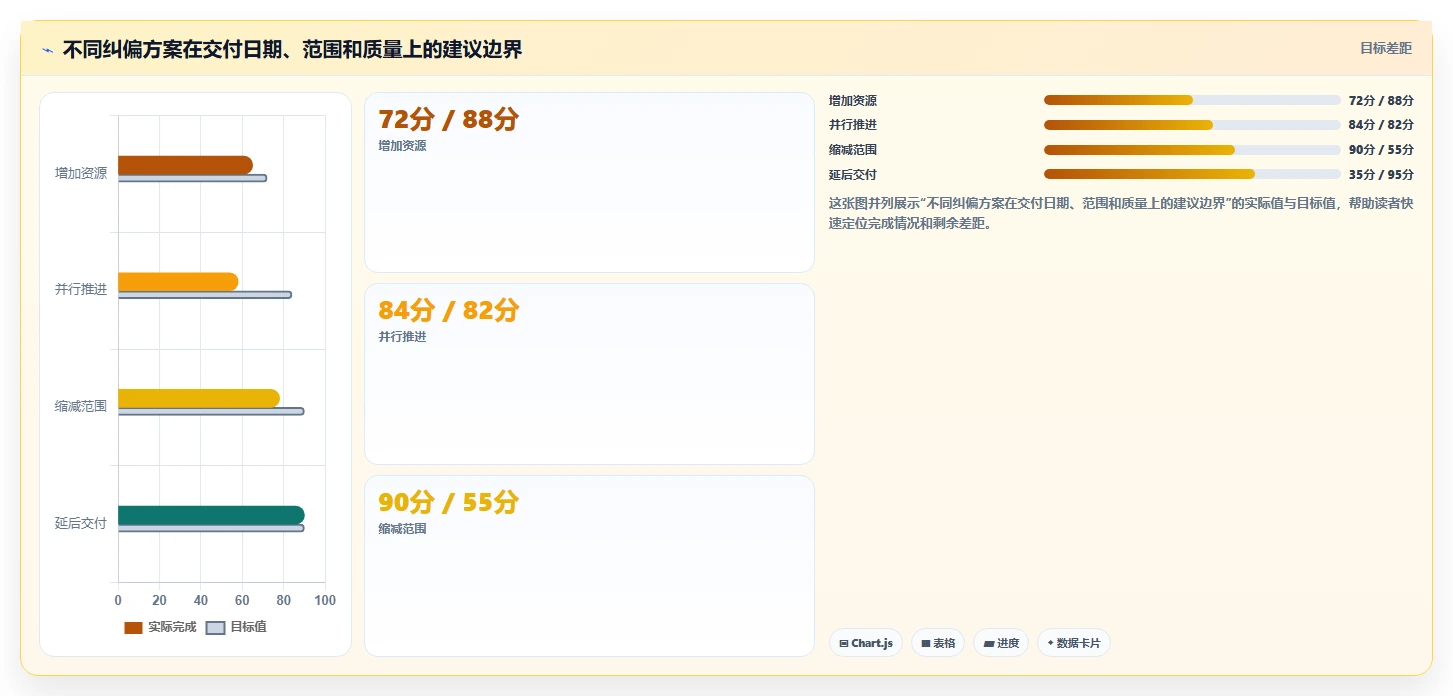Click the 0 tick on the chart x-axis

tap(118, 600)
